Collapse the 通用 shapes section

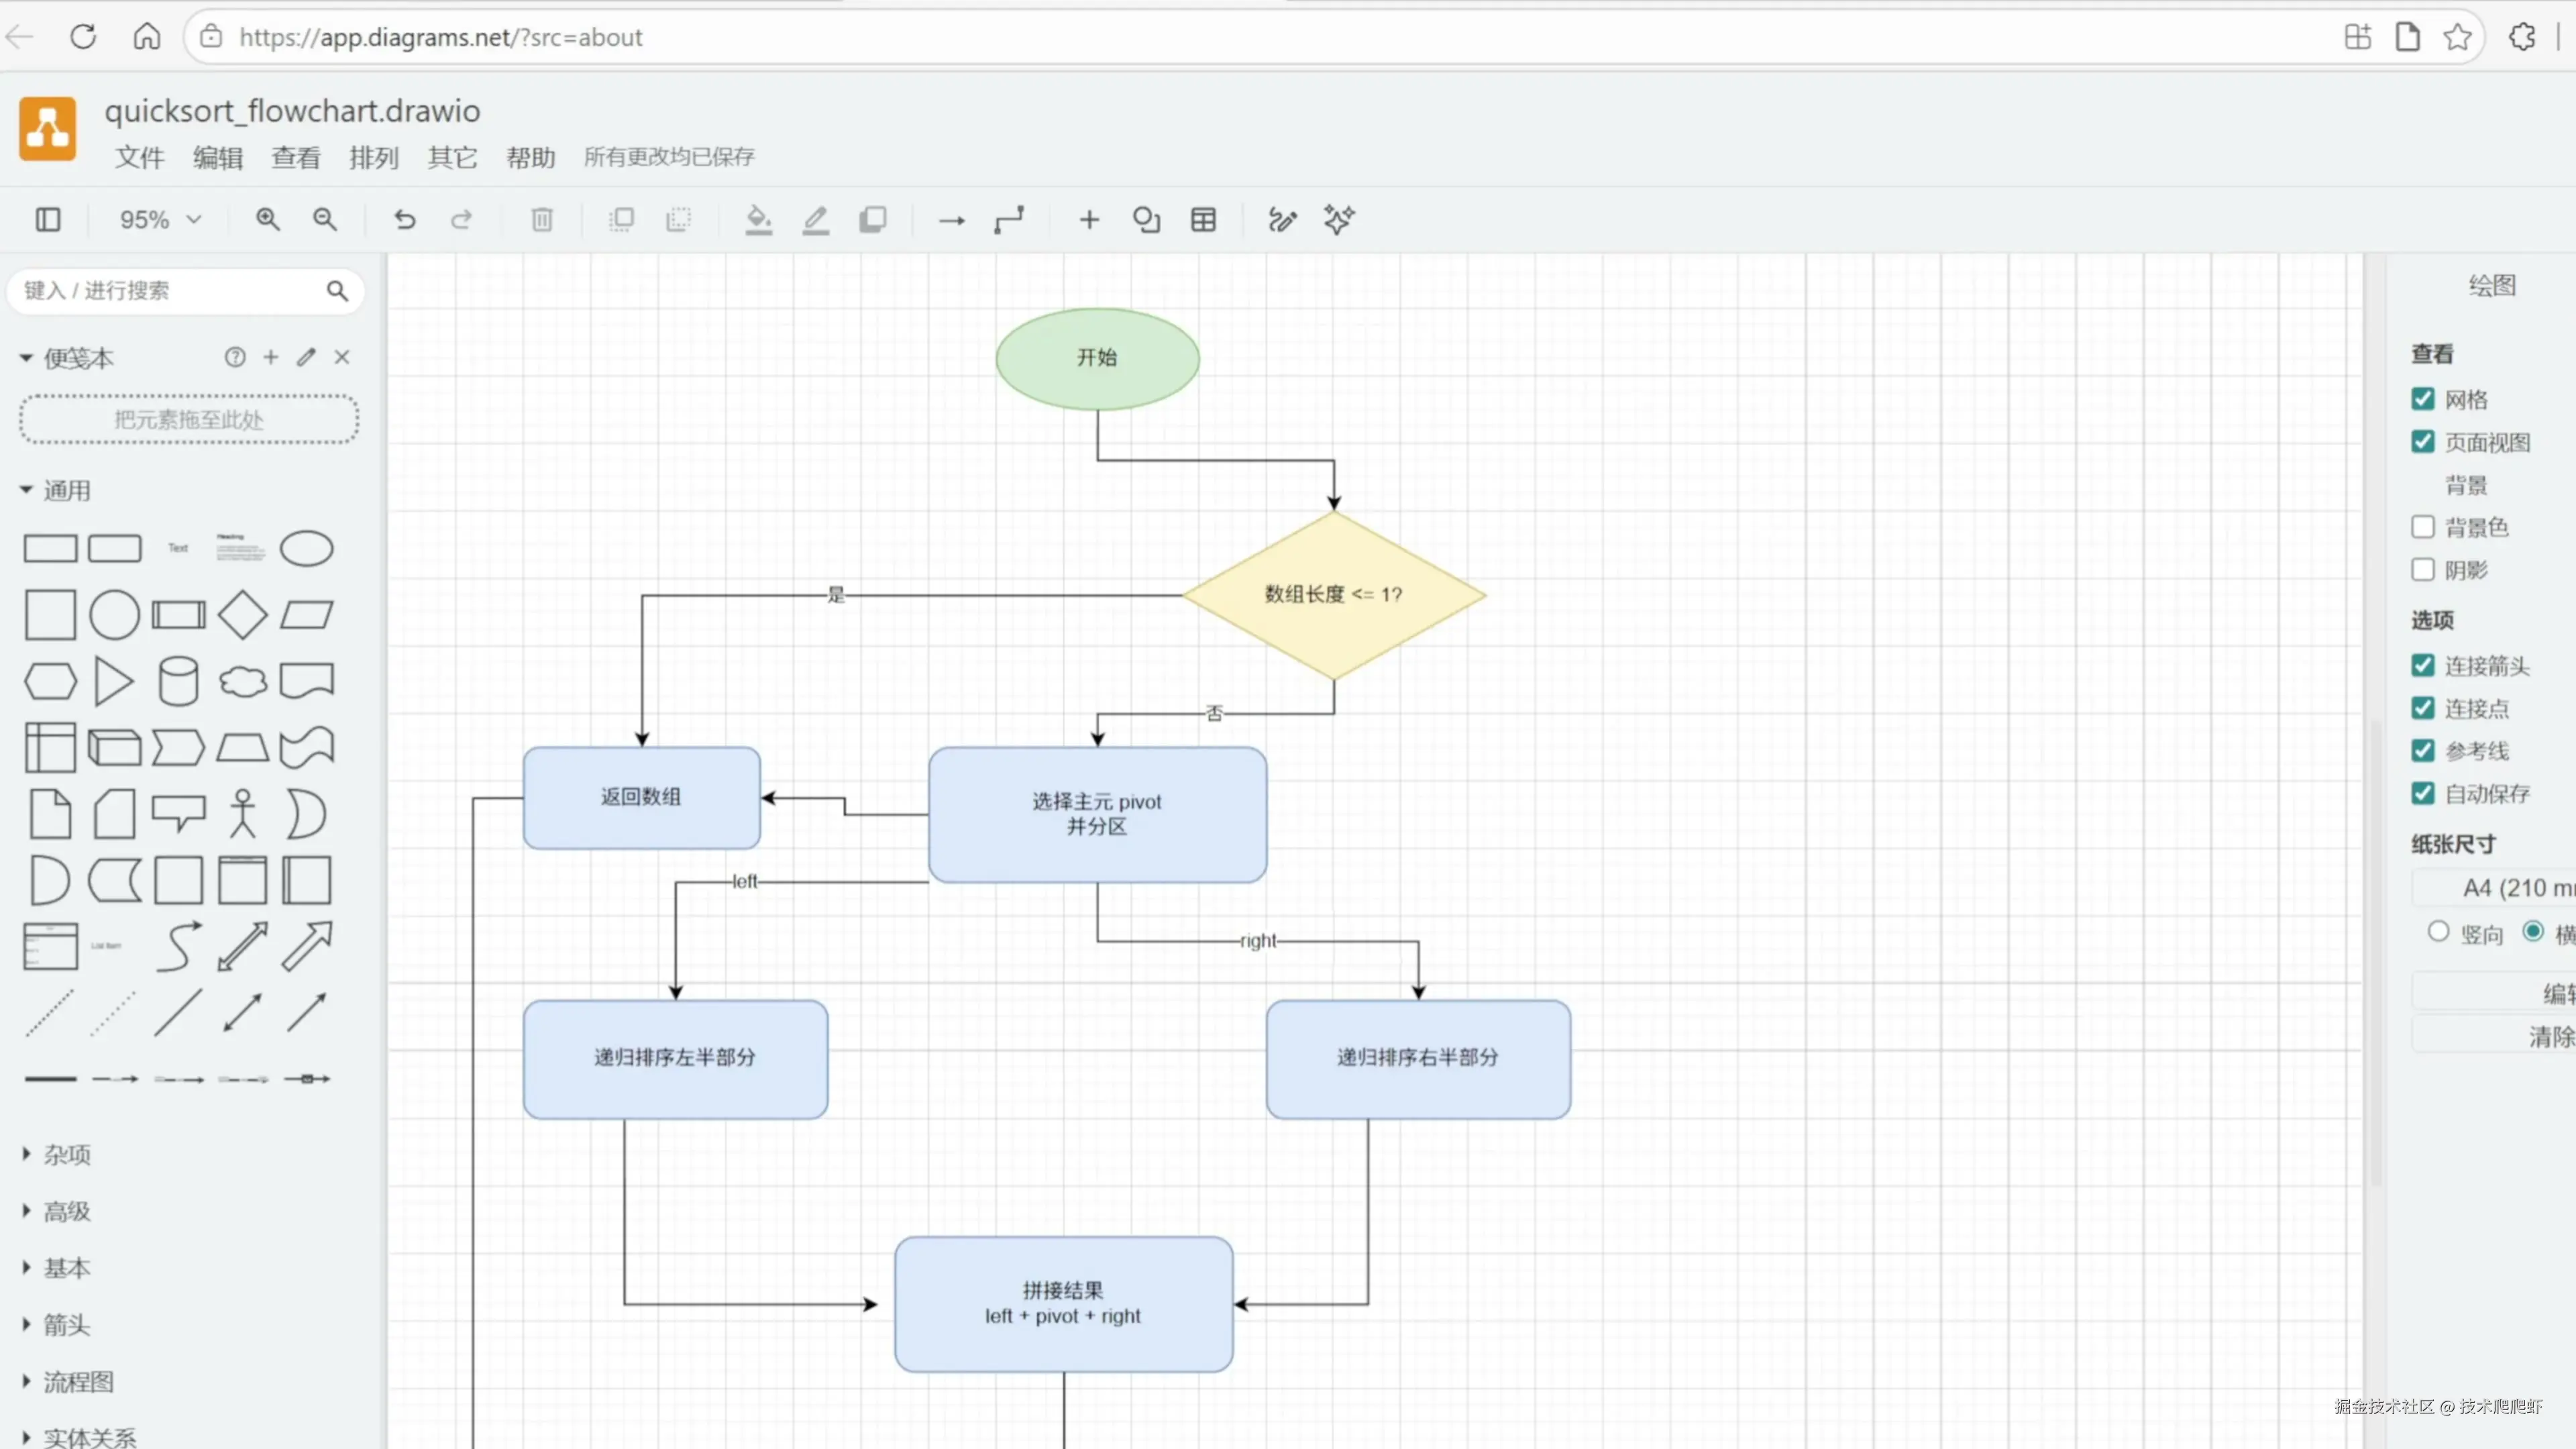[x=66, y=490]
